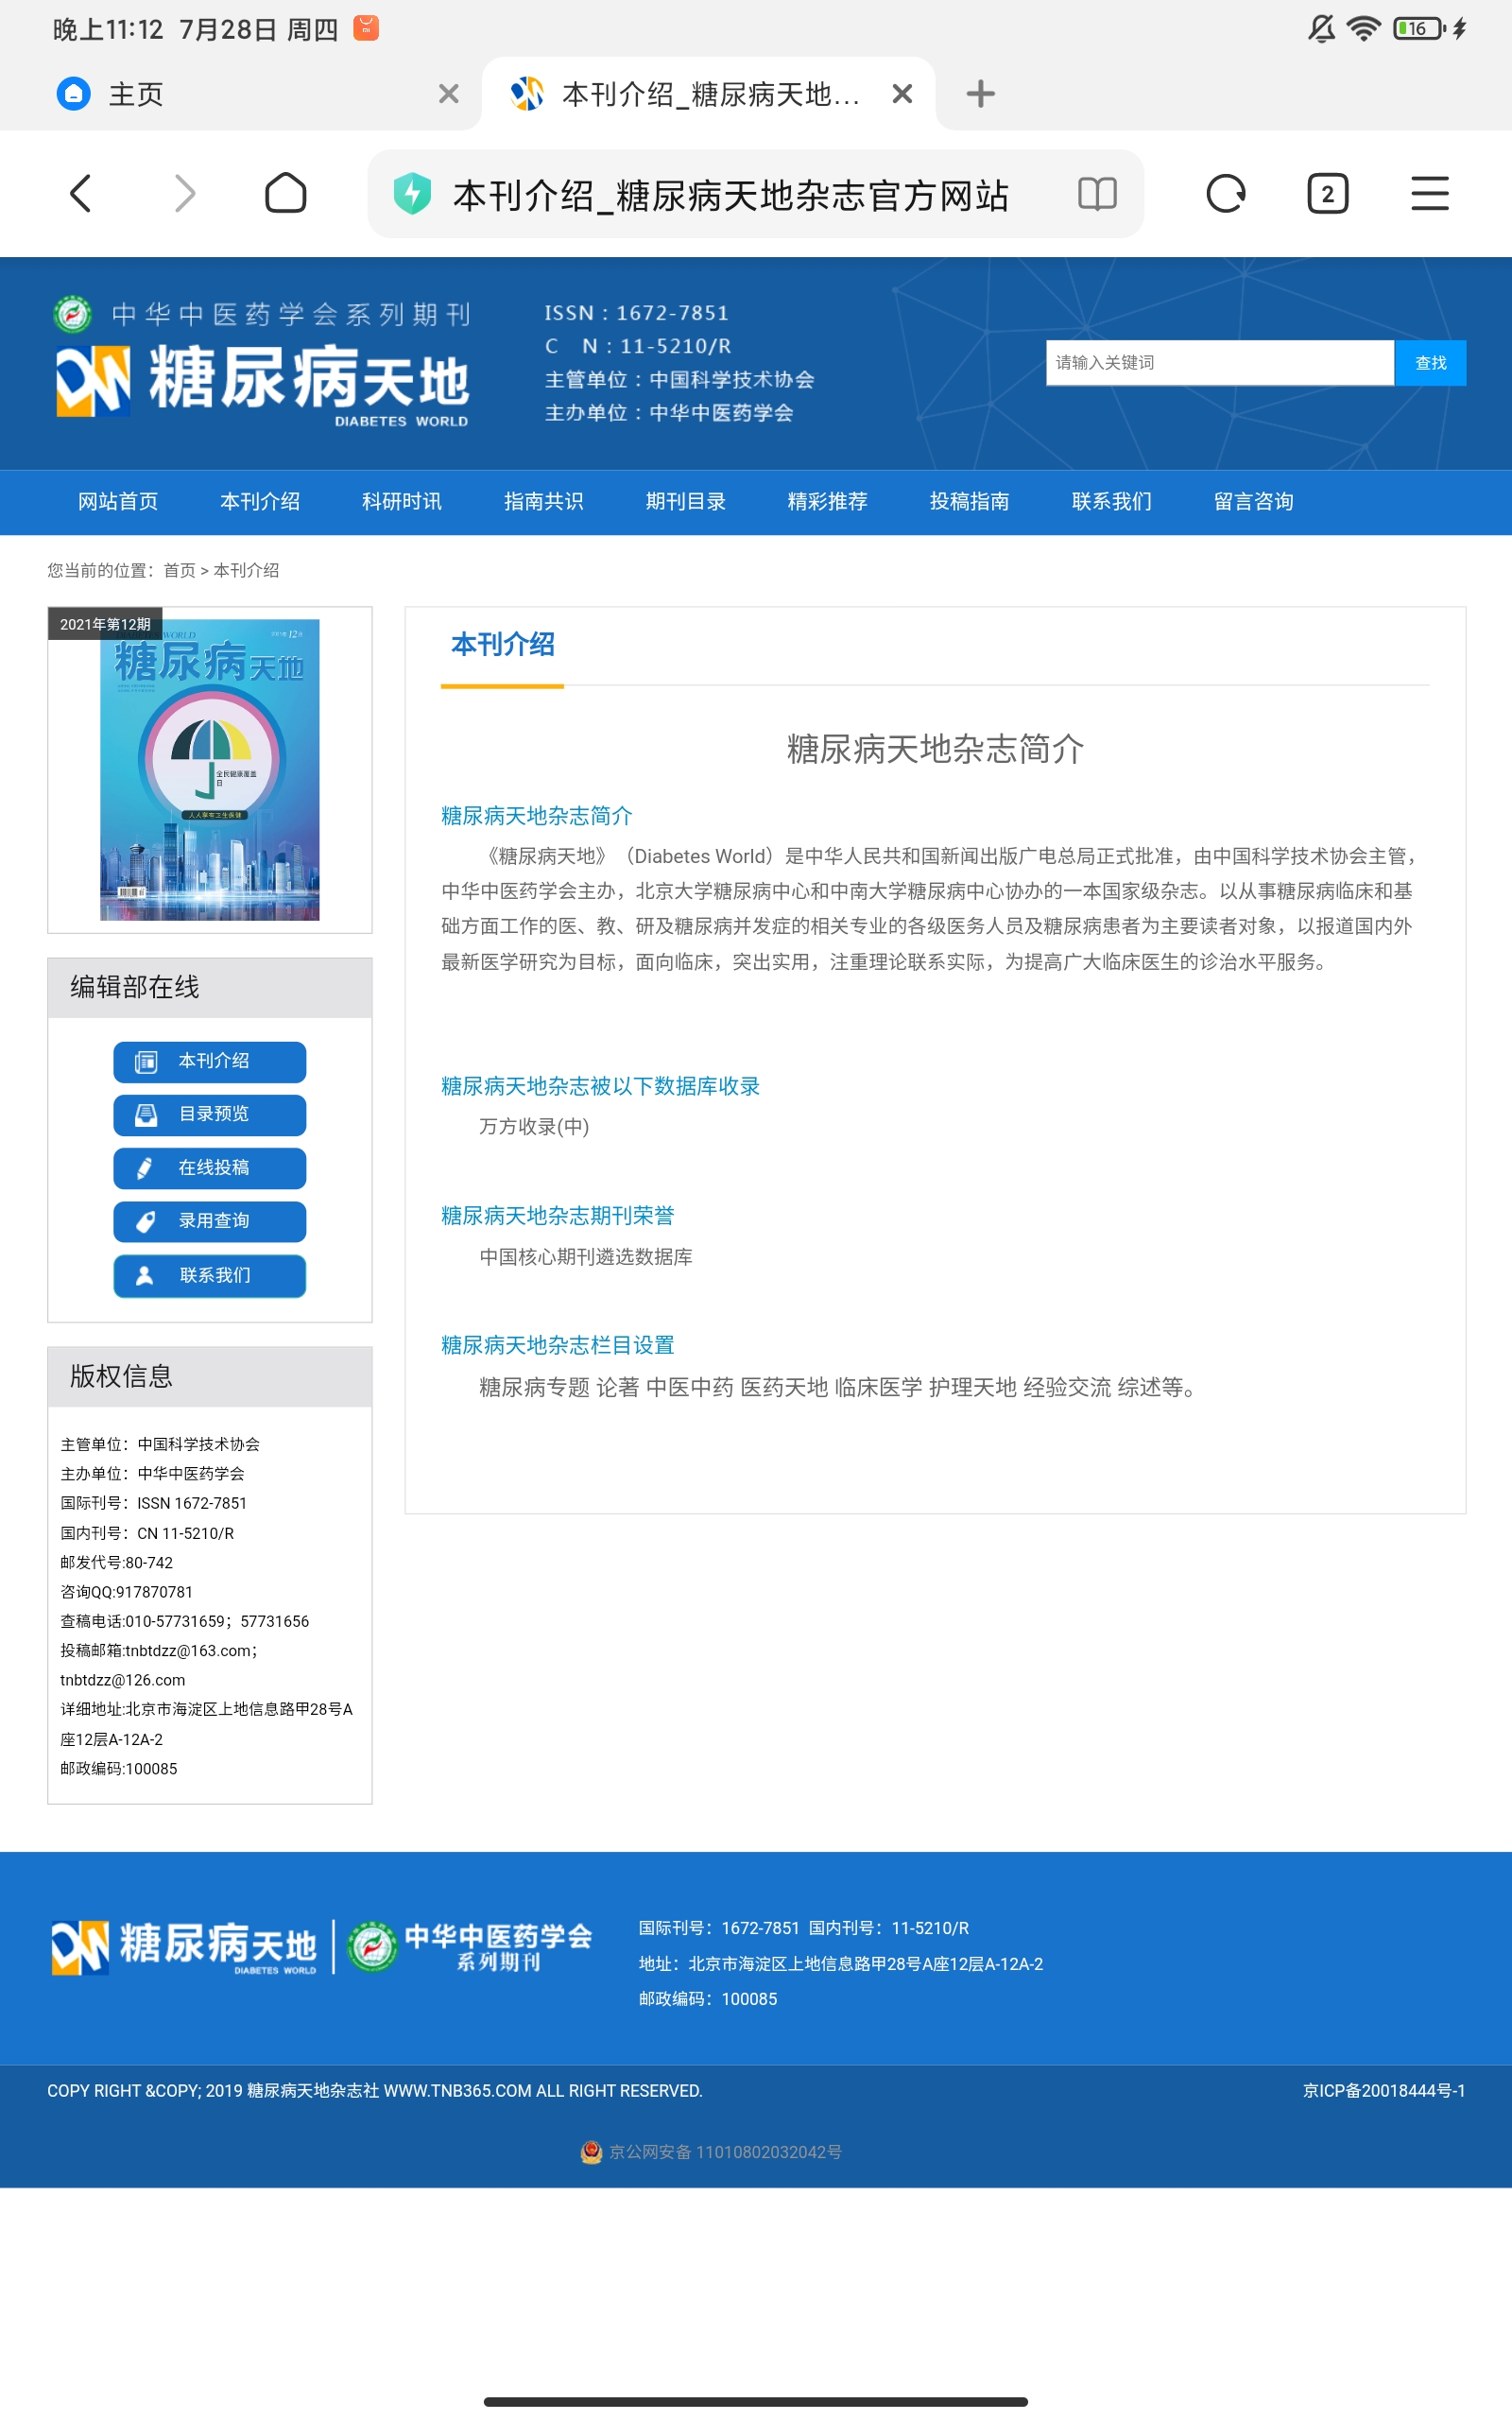Open 指南共识 menu item
The width and height of the screenshot is (1512, 2420).
coord(544,501)
